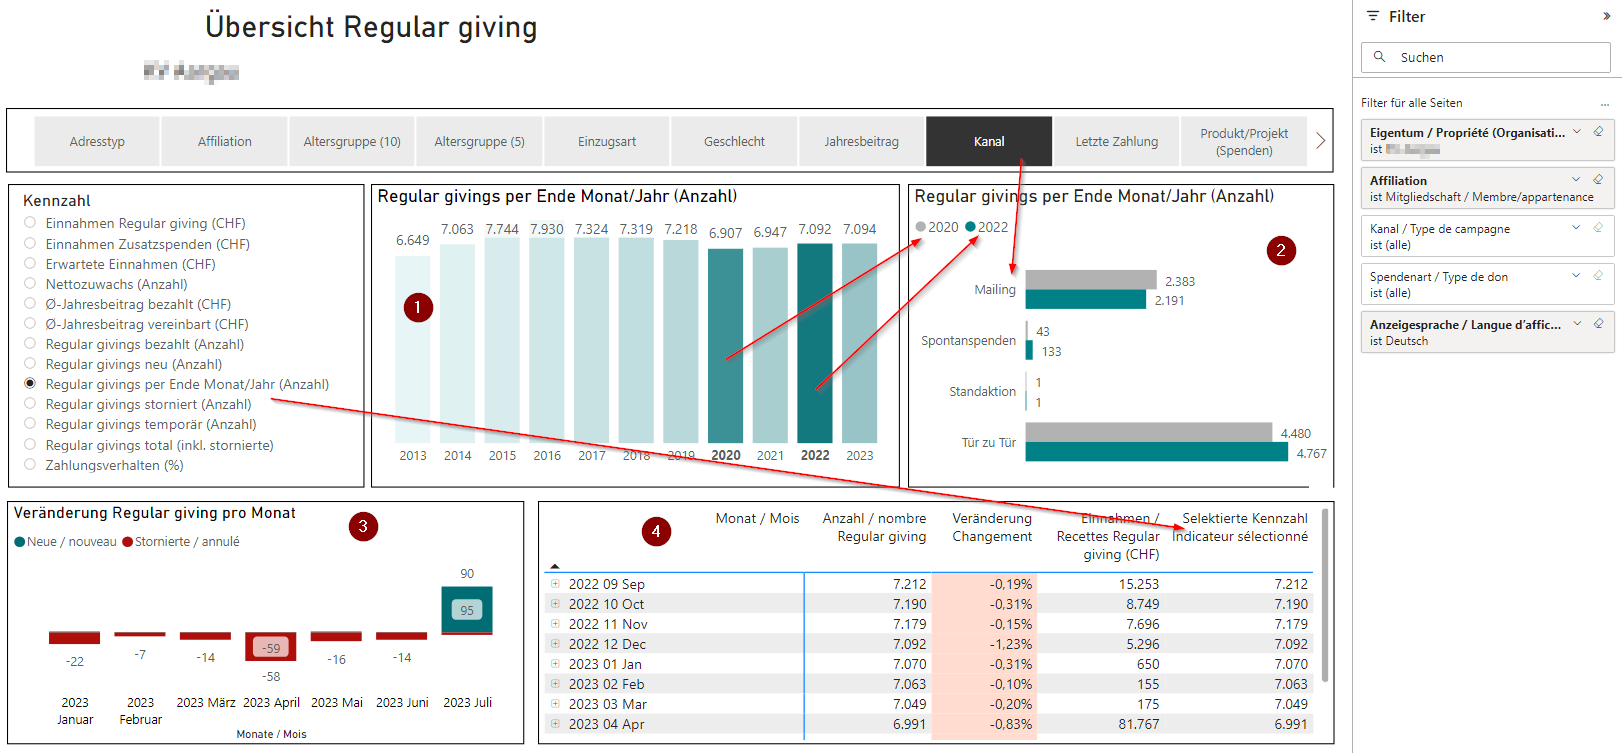Open more options for Filter für alle Seiten

pyautogui.click(x=1605, y=103)
